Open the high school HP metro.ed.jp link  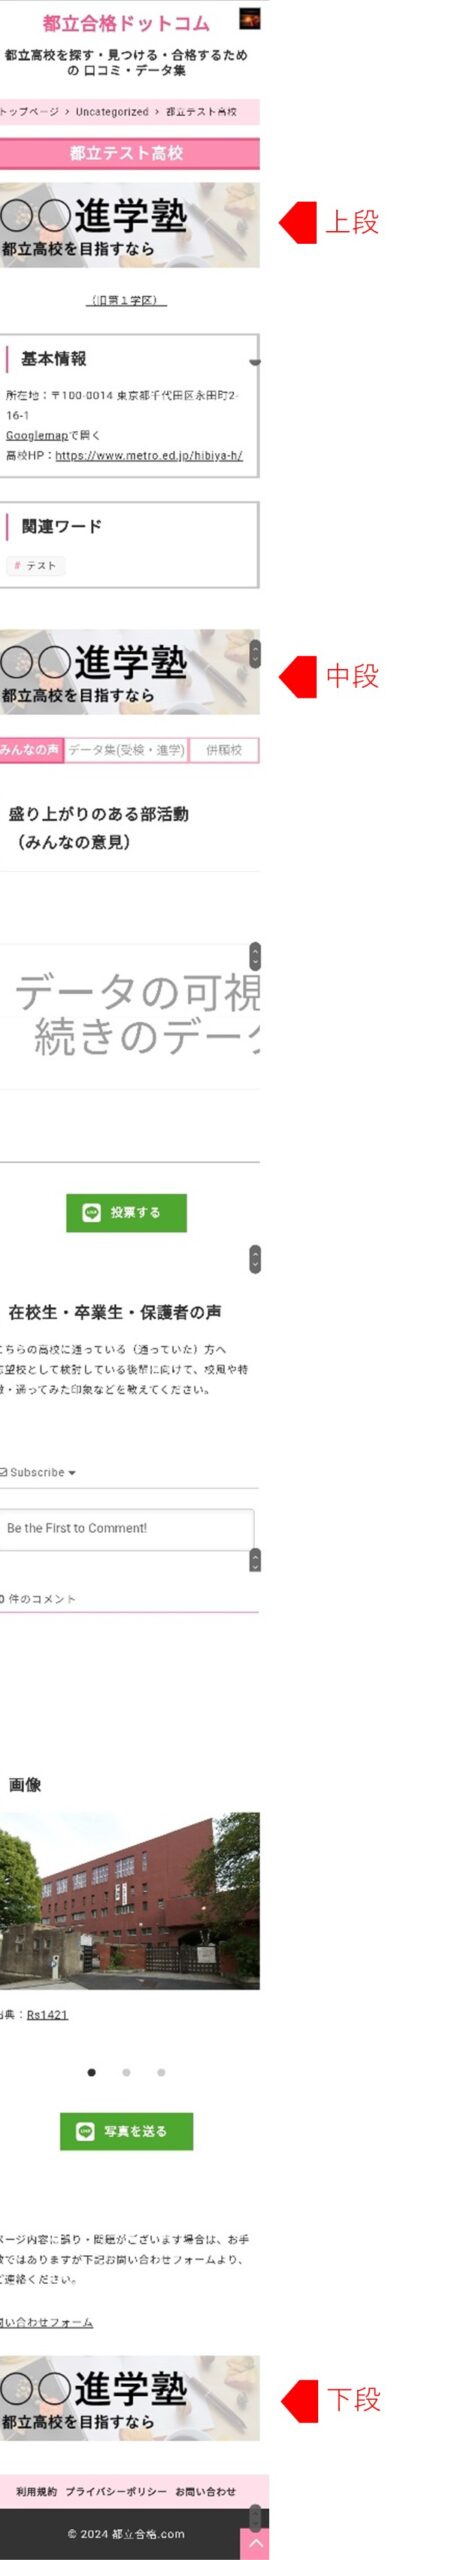pos(149,455)
